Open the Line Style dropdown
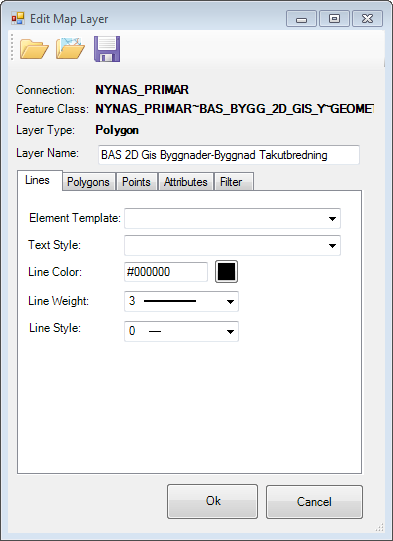Viewport: 393px width, 541px height. point(181,331)
